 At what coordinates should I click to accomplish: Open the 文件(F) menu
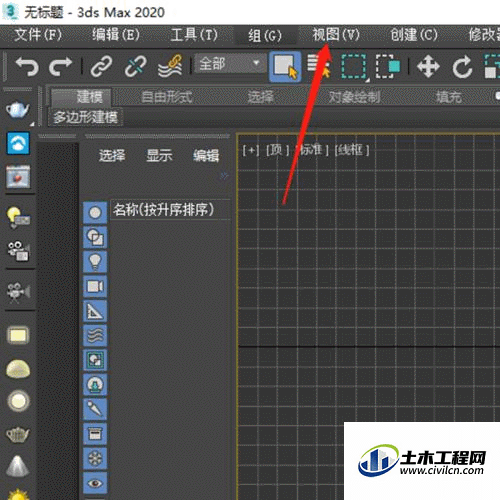click(x=38, y=35)
